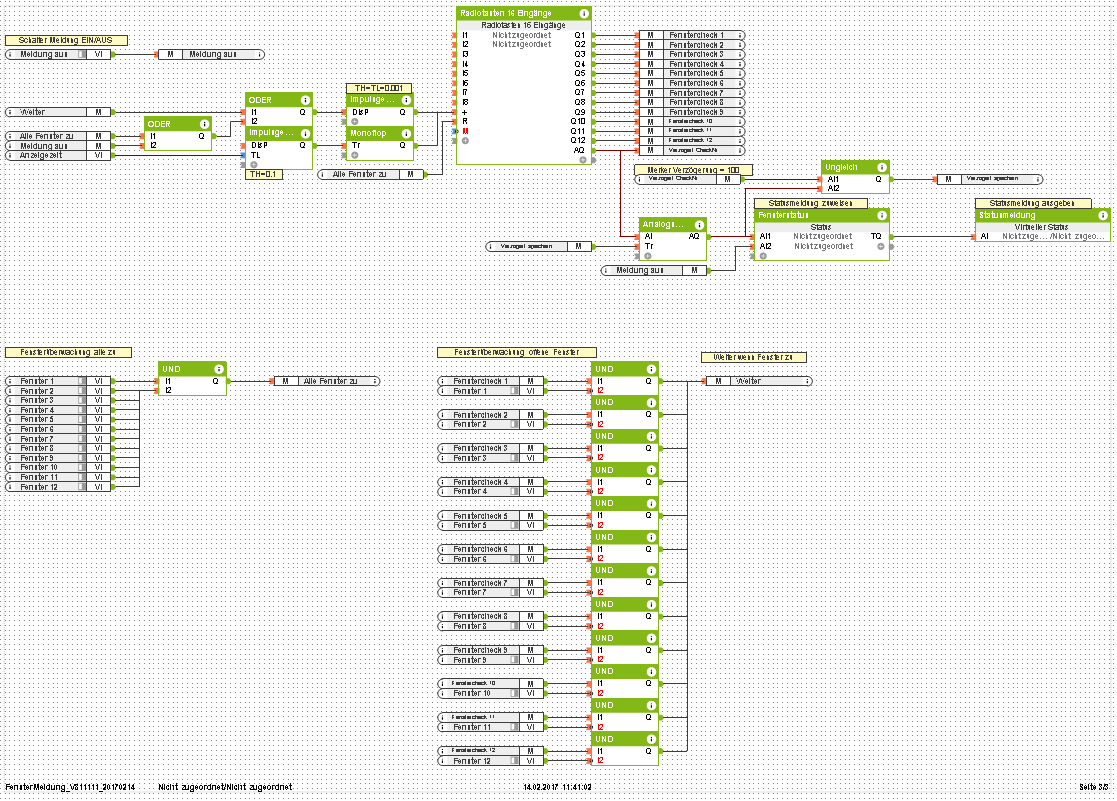Select the Weiter wenn Fenster zu note
The image size is (1117, 801).
tap(753, 357)
